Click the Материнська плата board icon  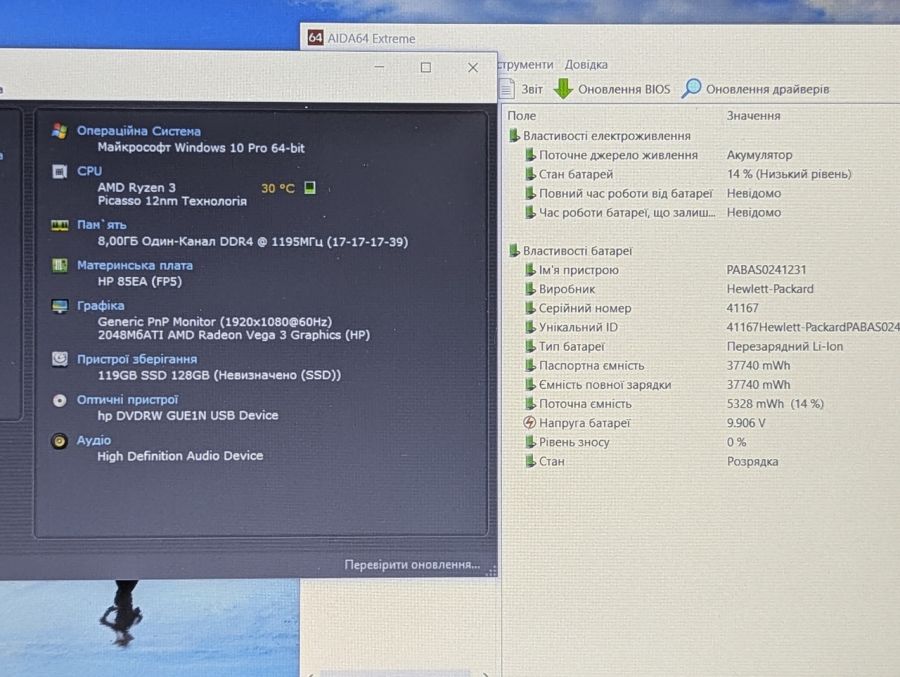(x=59, y=265)
